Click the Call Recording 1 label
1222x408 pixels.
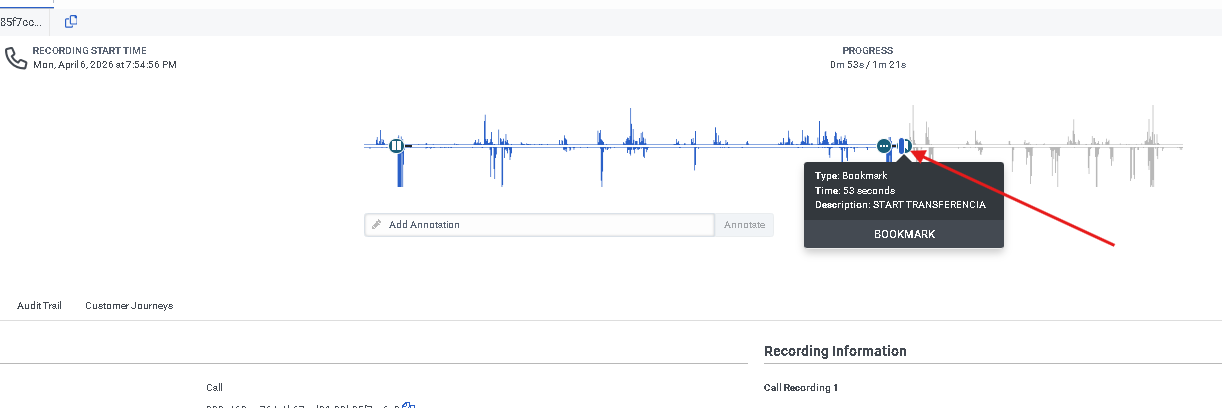click(x=800, y=387)
